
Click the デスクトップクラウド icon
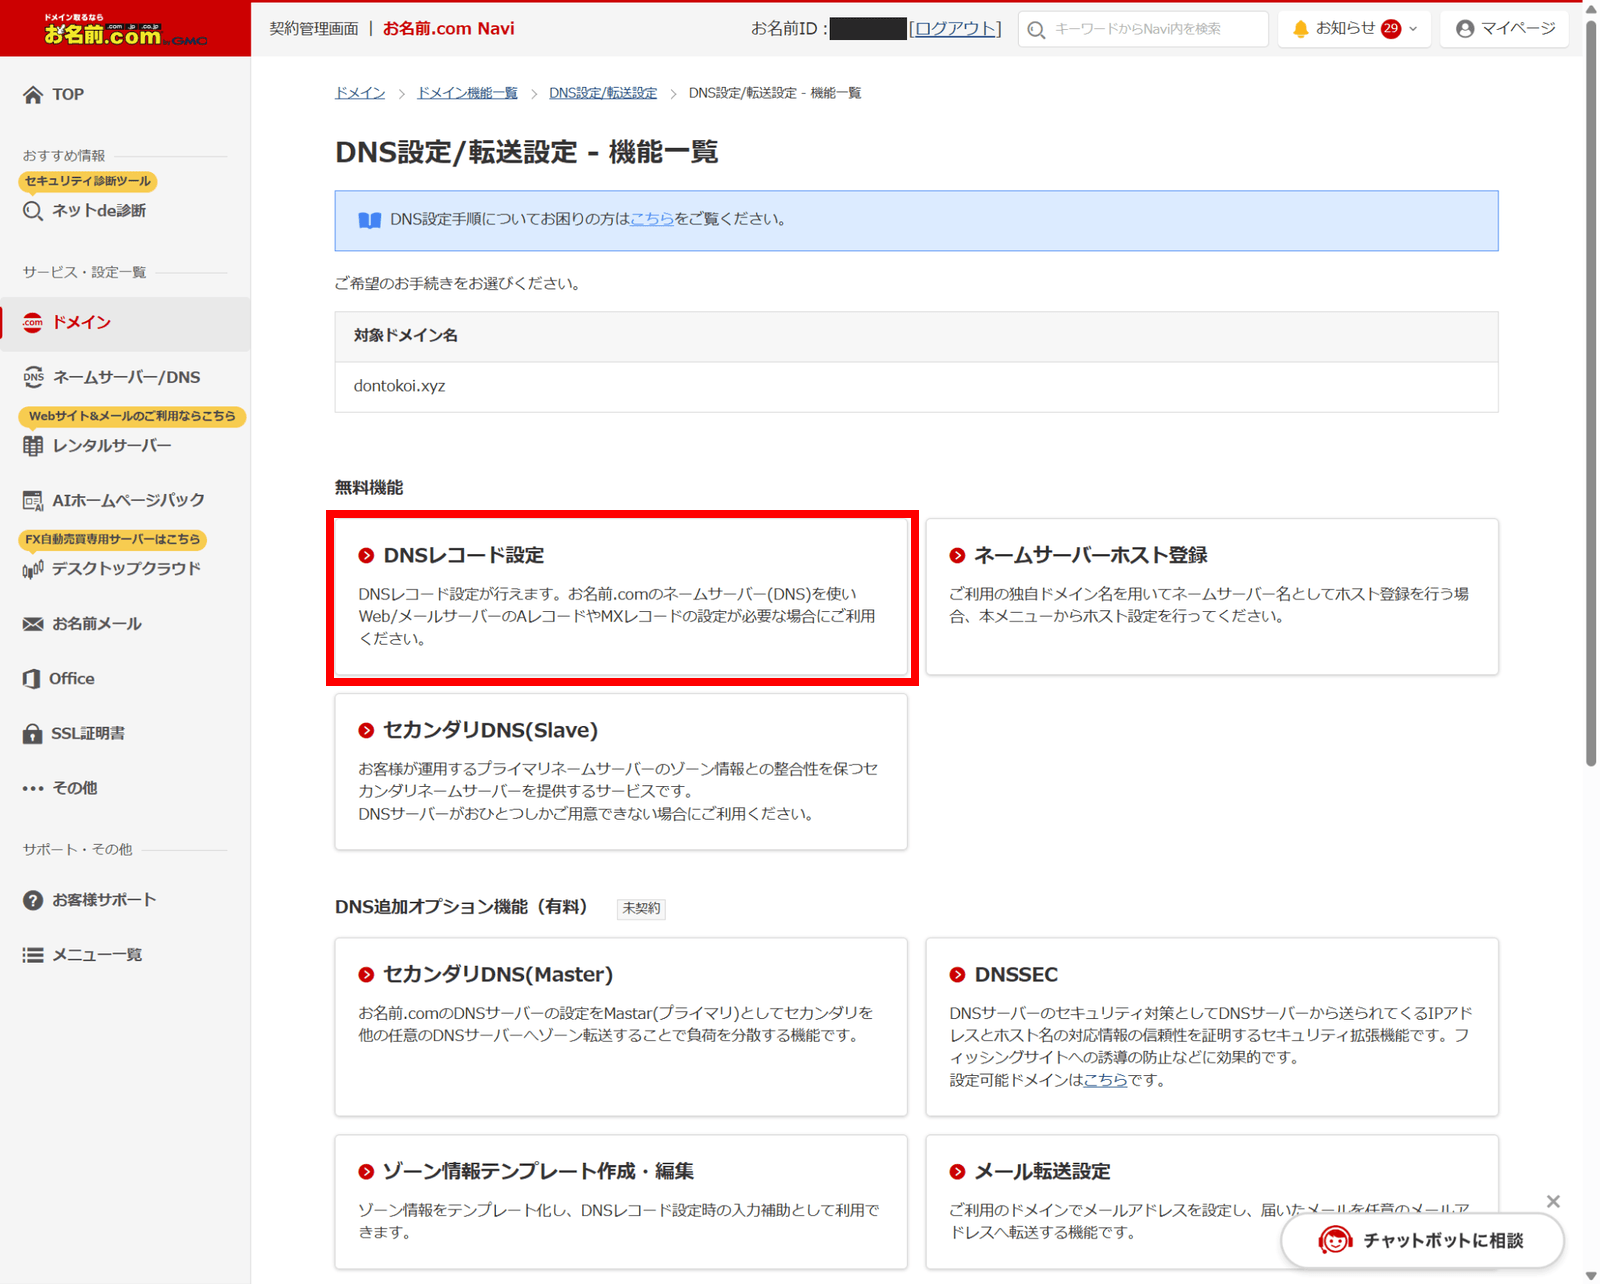[33, 569]
